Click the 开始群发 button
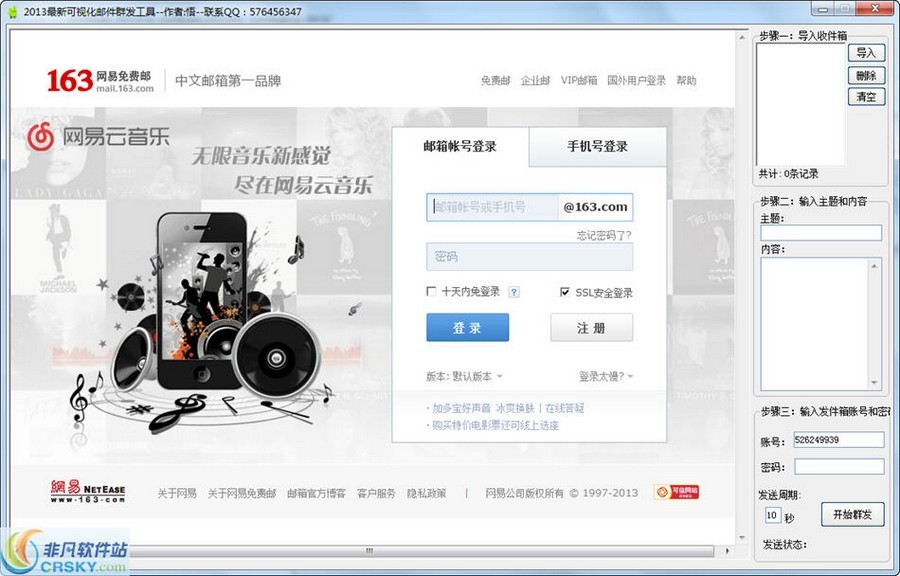Viewport: 900px width, 576px height. tap(852, 515)
